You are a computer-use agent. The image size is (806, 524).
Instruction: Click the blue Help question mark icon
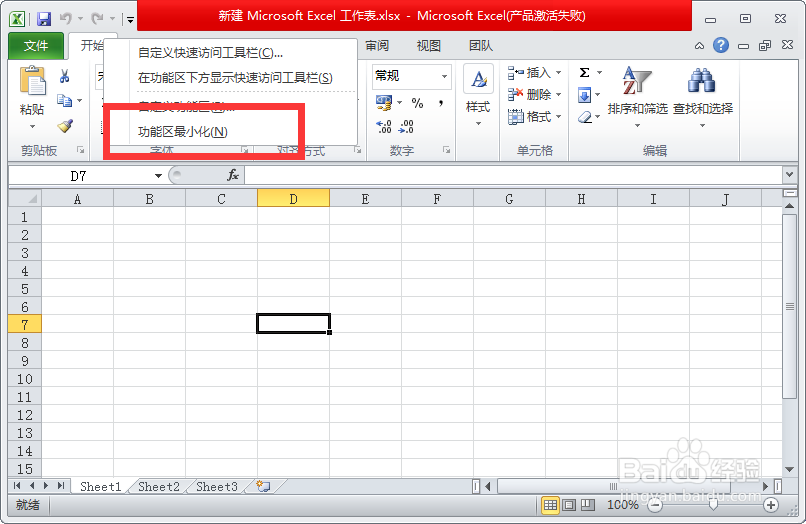pos(721,45)
